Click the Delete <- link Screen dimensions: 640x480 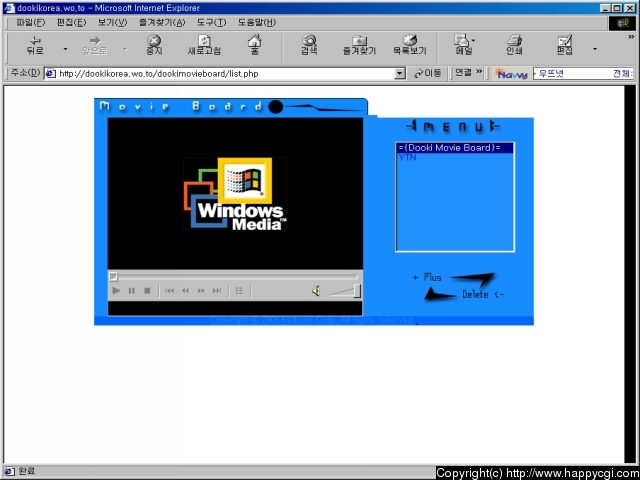point(483,294)
